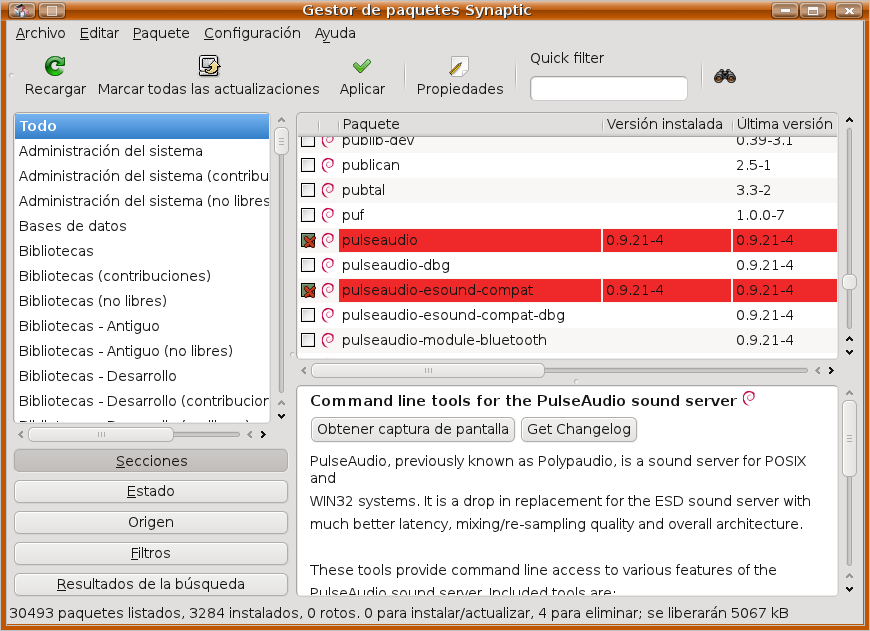Click the package list vertical scrollbar thumb
This screenshot has height=631, width=870.
point(849,282)
